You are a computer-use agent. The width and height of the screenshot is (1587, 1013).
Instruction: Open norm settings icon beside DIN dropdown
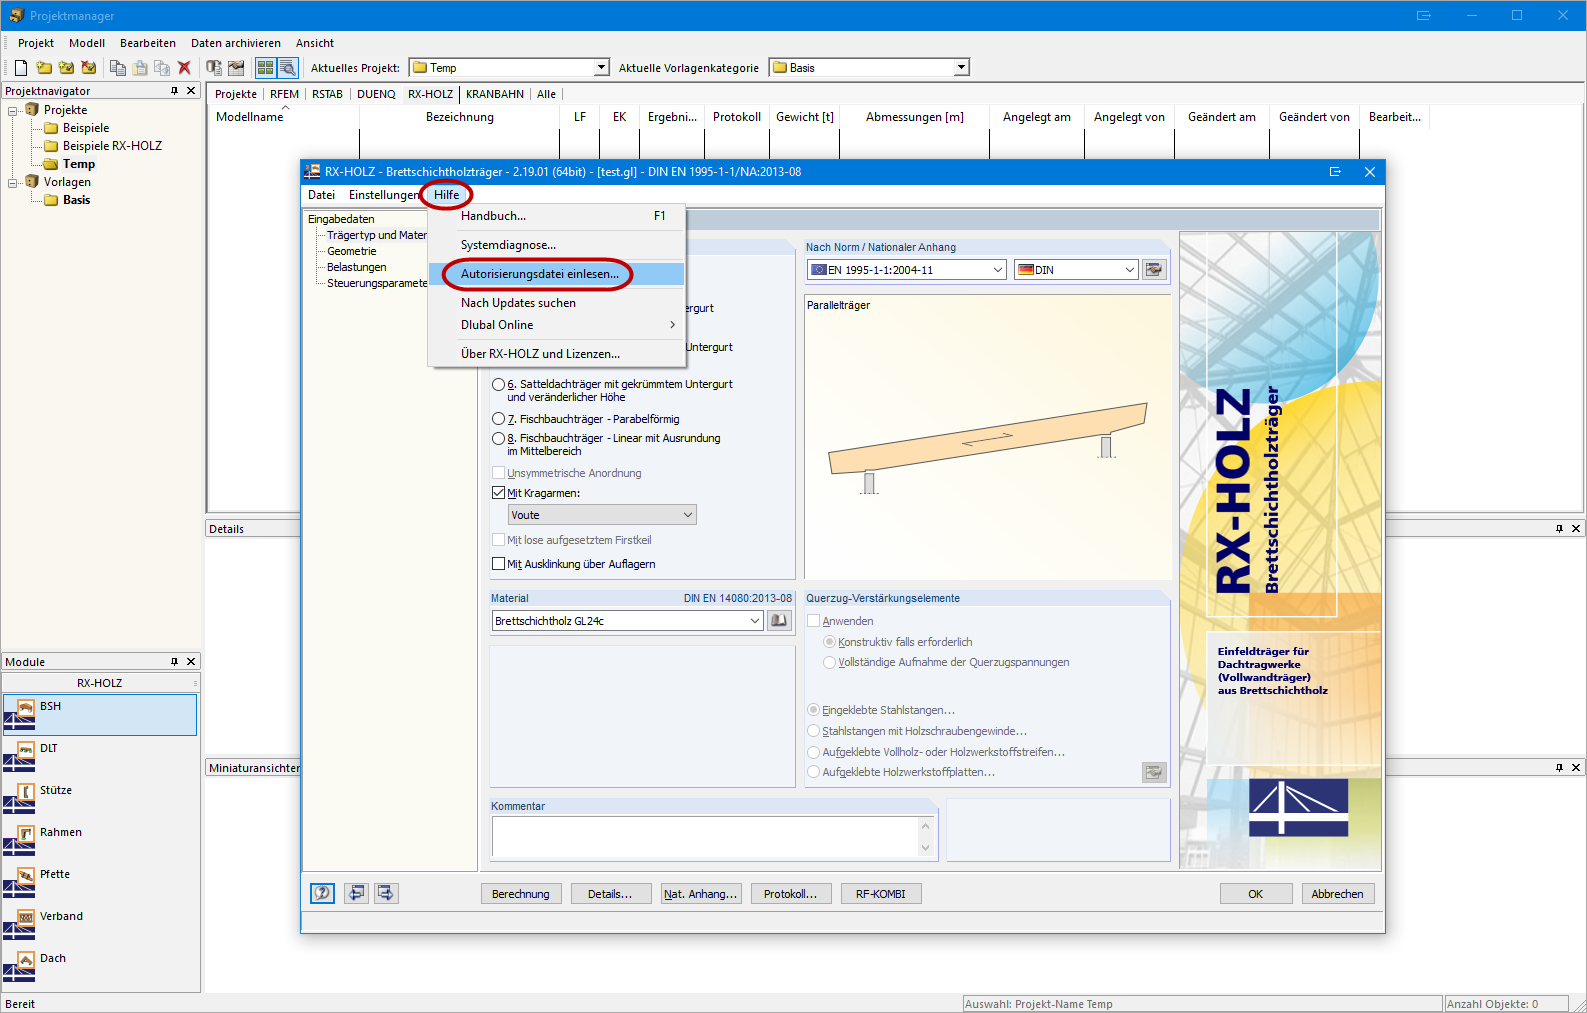1154,270
